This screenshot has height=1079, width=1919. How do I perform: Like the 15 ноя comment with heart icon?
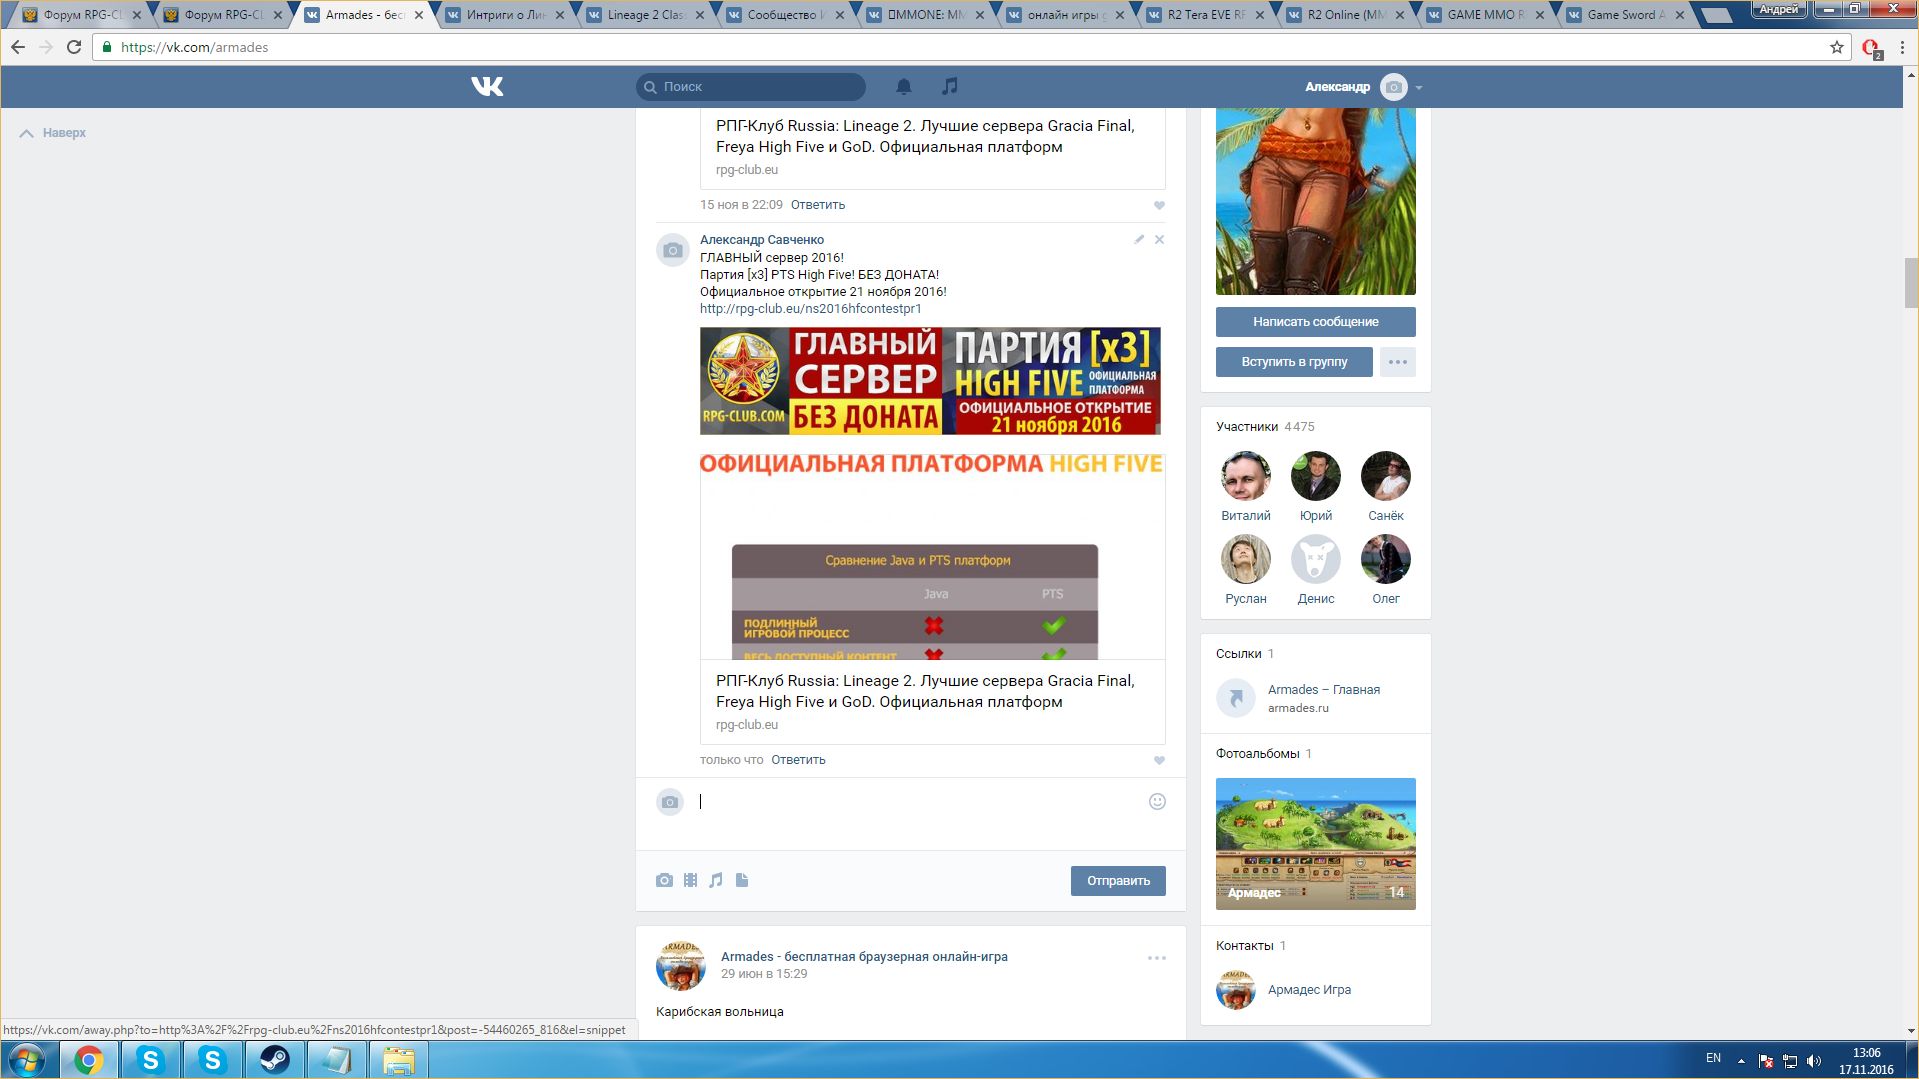(x=1159, y=206)
